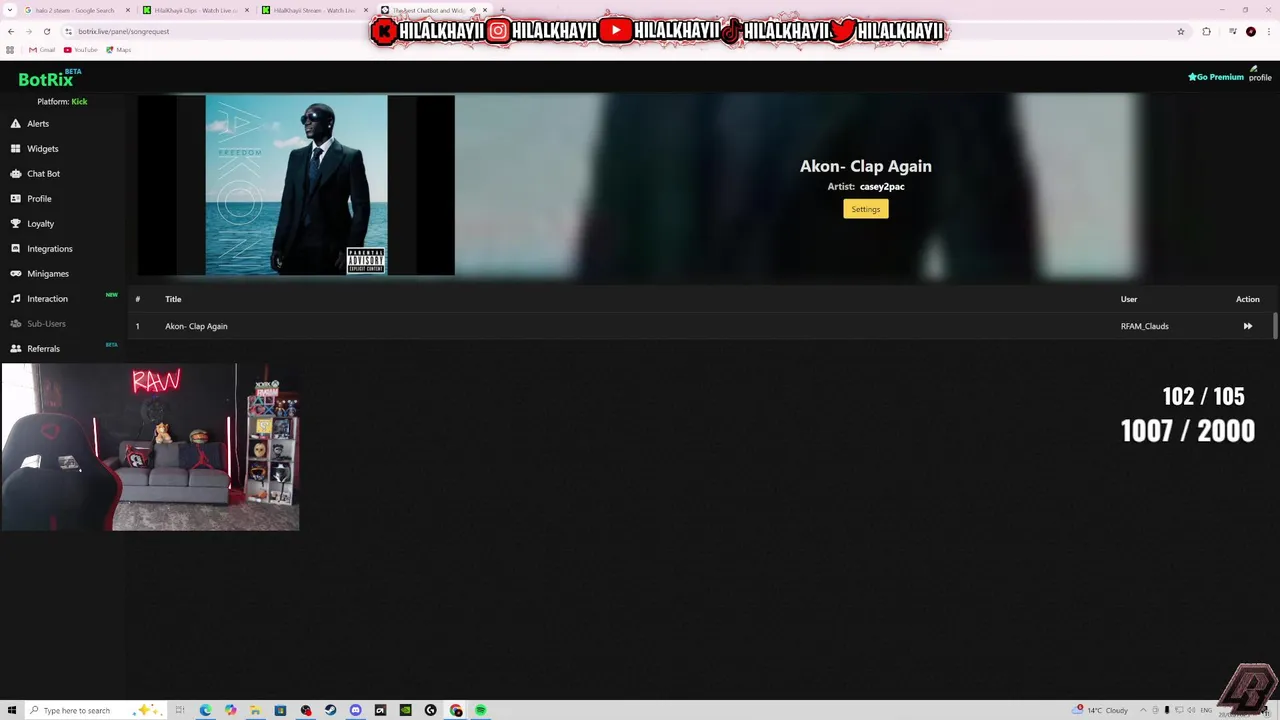Bookmark this page with the star icon

1181,31
